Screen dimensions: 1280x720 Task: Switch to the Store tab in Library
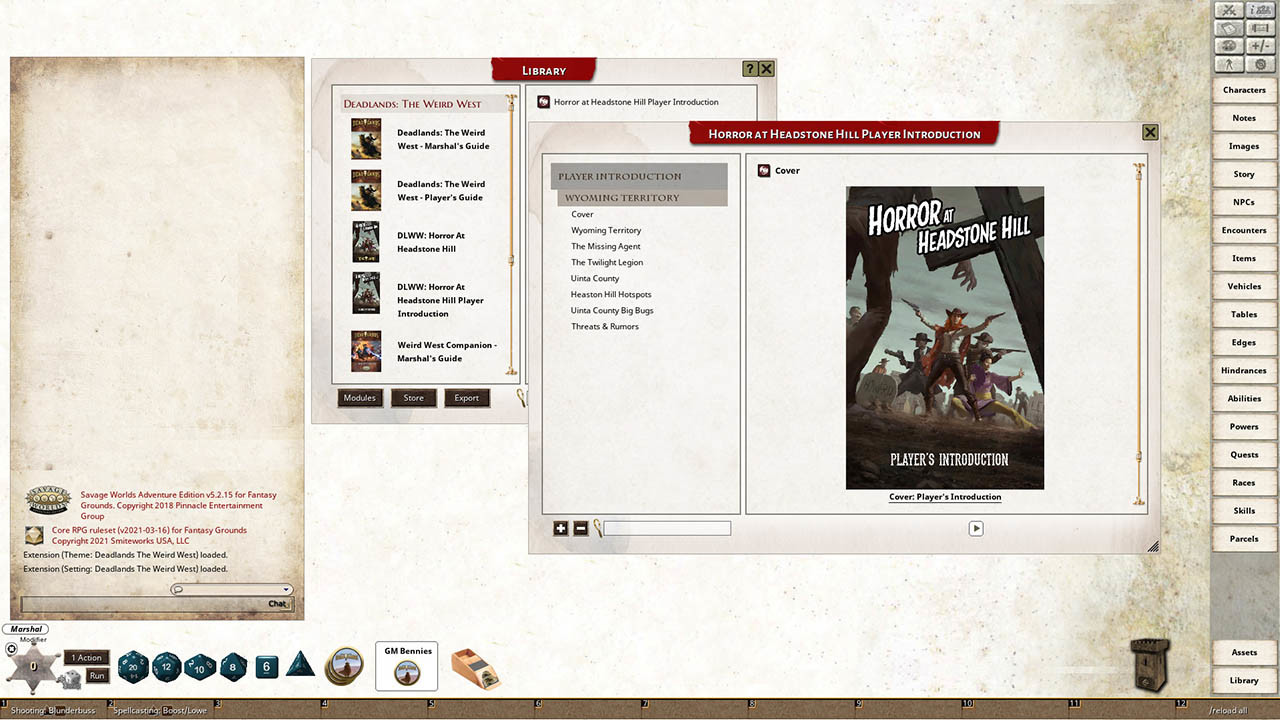point(413,397)
